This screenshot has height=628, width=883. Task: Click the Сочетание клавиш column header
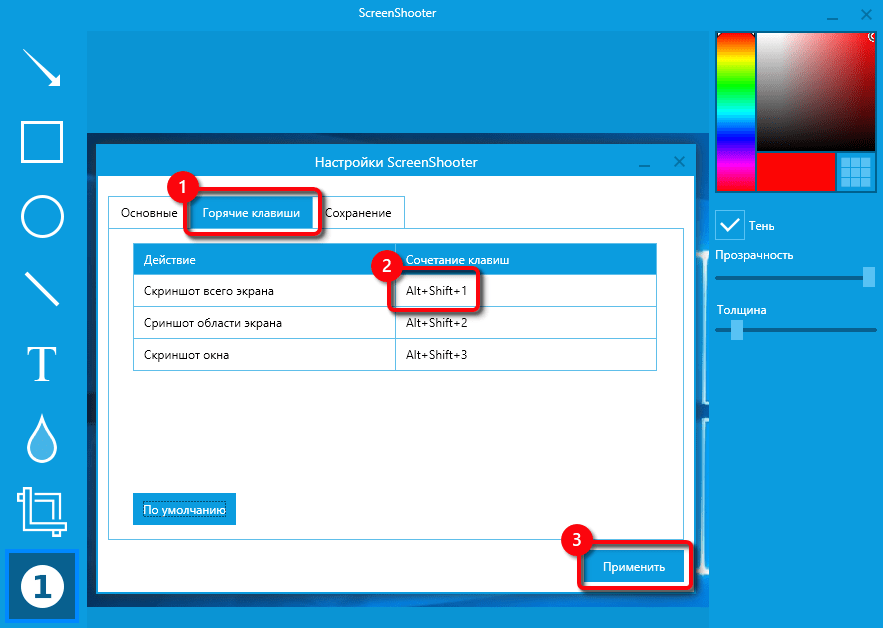pos(526,260)
